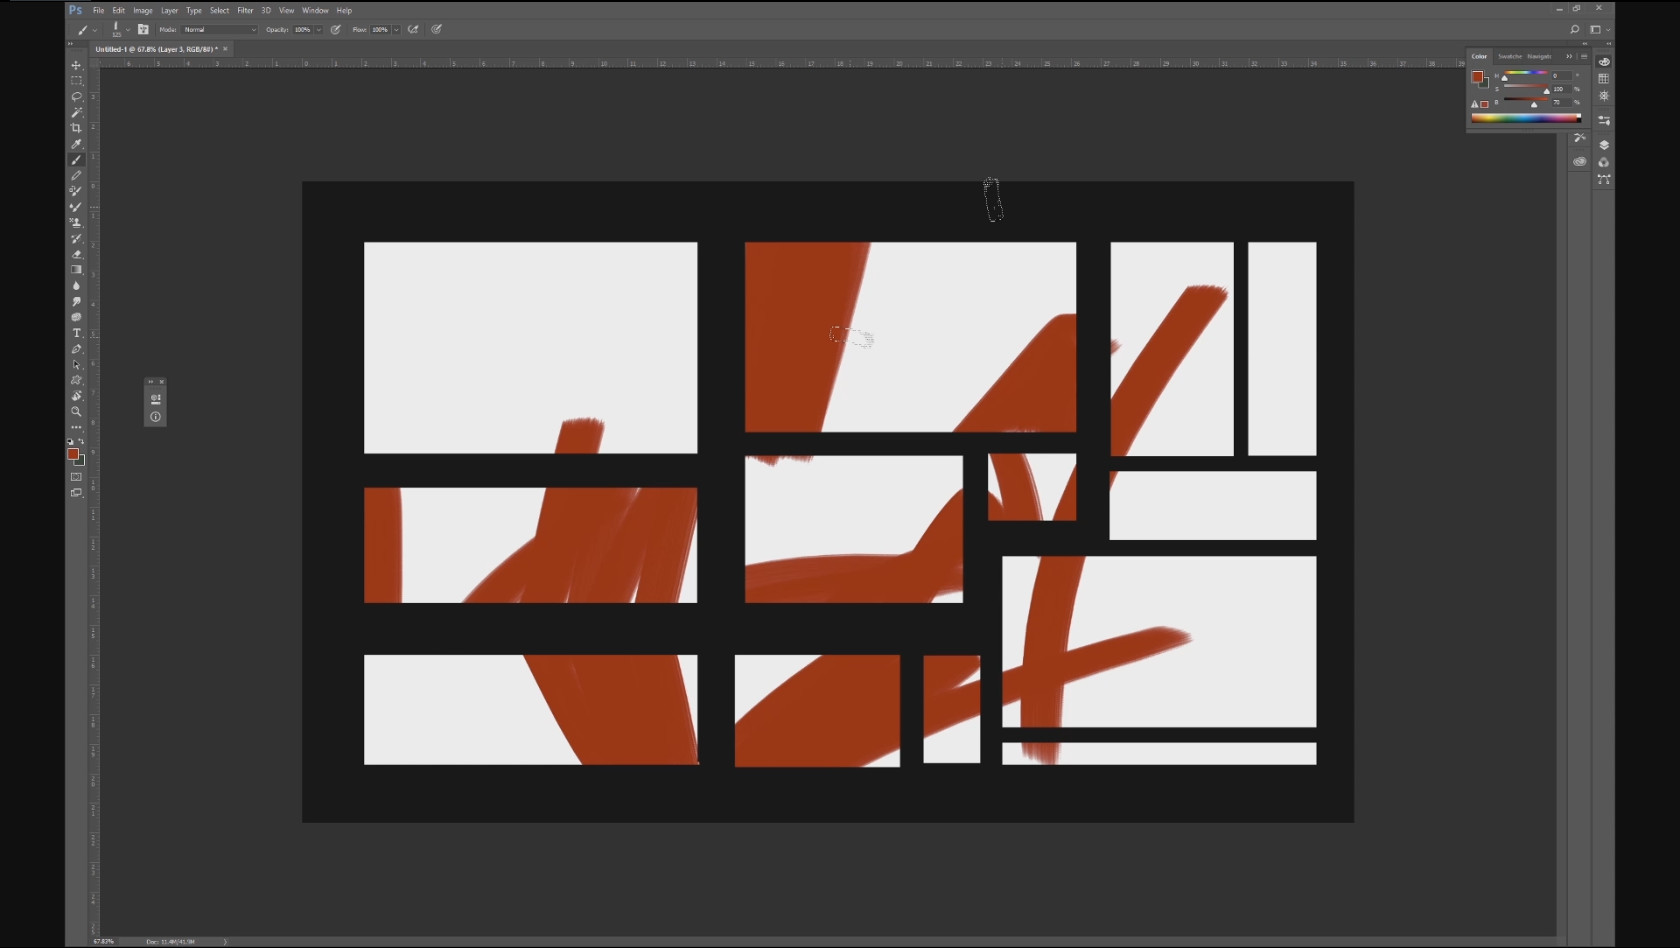Image resolution: width=1680 pixels, height=948 pixels.
Task: Select the Eraser tool
Action: click(x=75, y=253)
